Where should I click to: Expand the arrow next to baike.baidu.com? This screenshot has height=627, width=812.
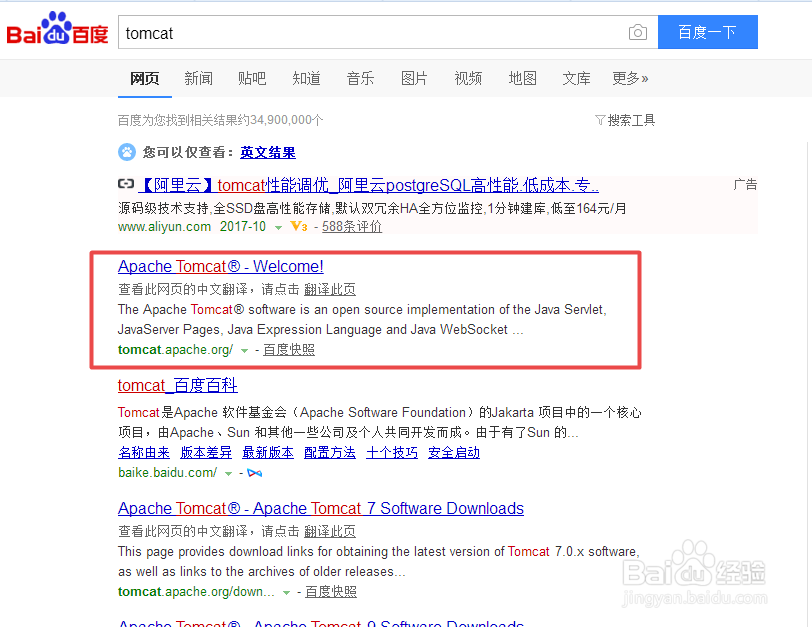click(x=228, y=473)
